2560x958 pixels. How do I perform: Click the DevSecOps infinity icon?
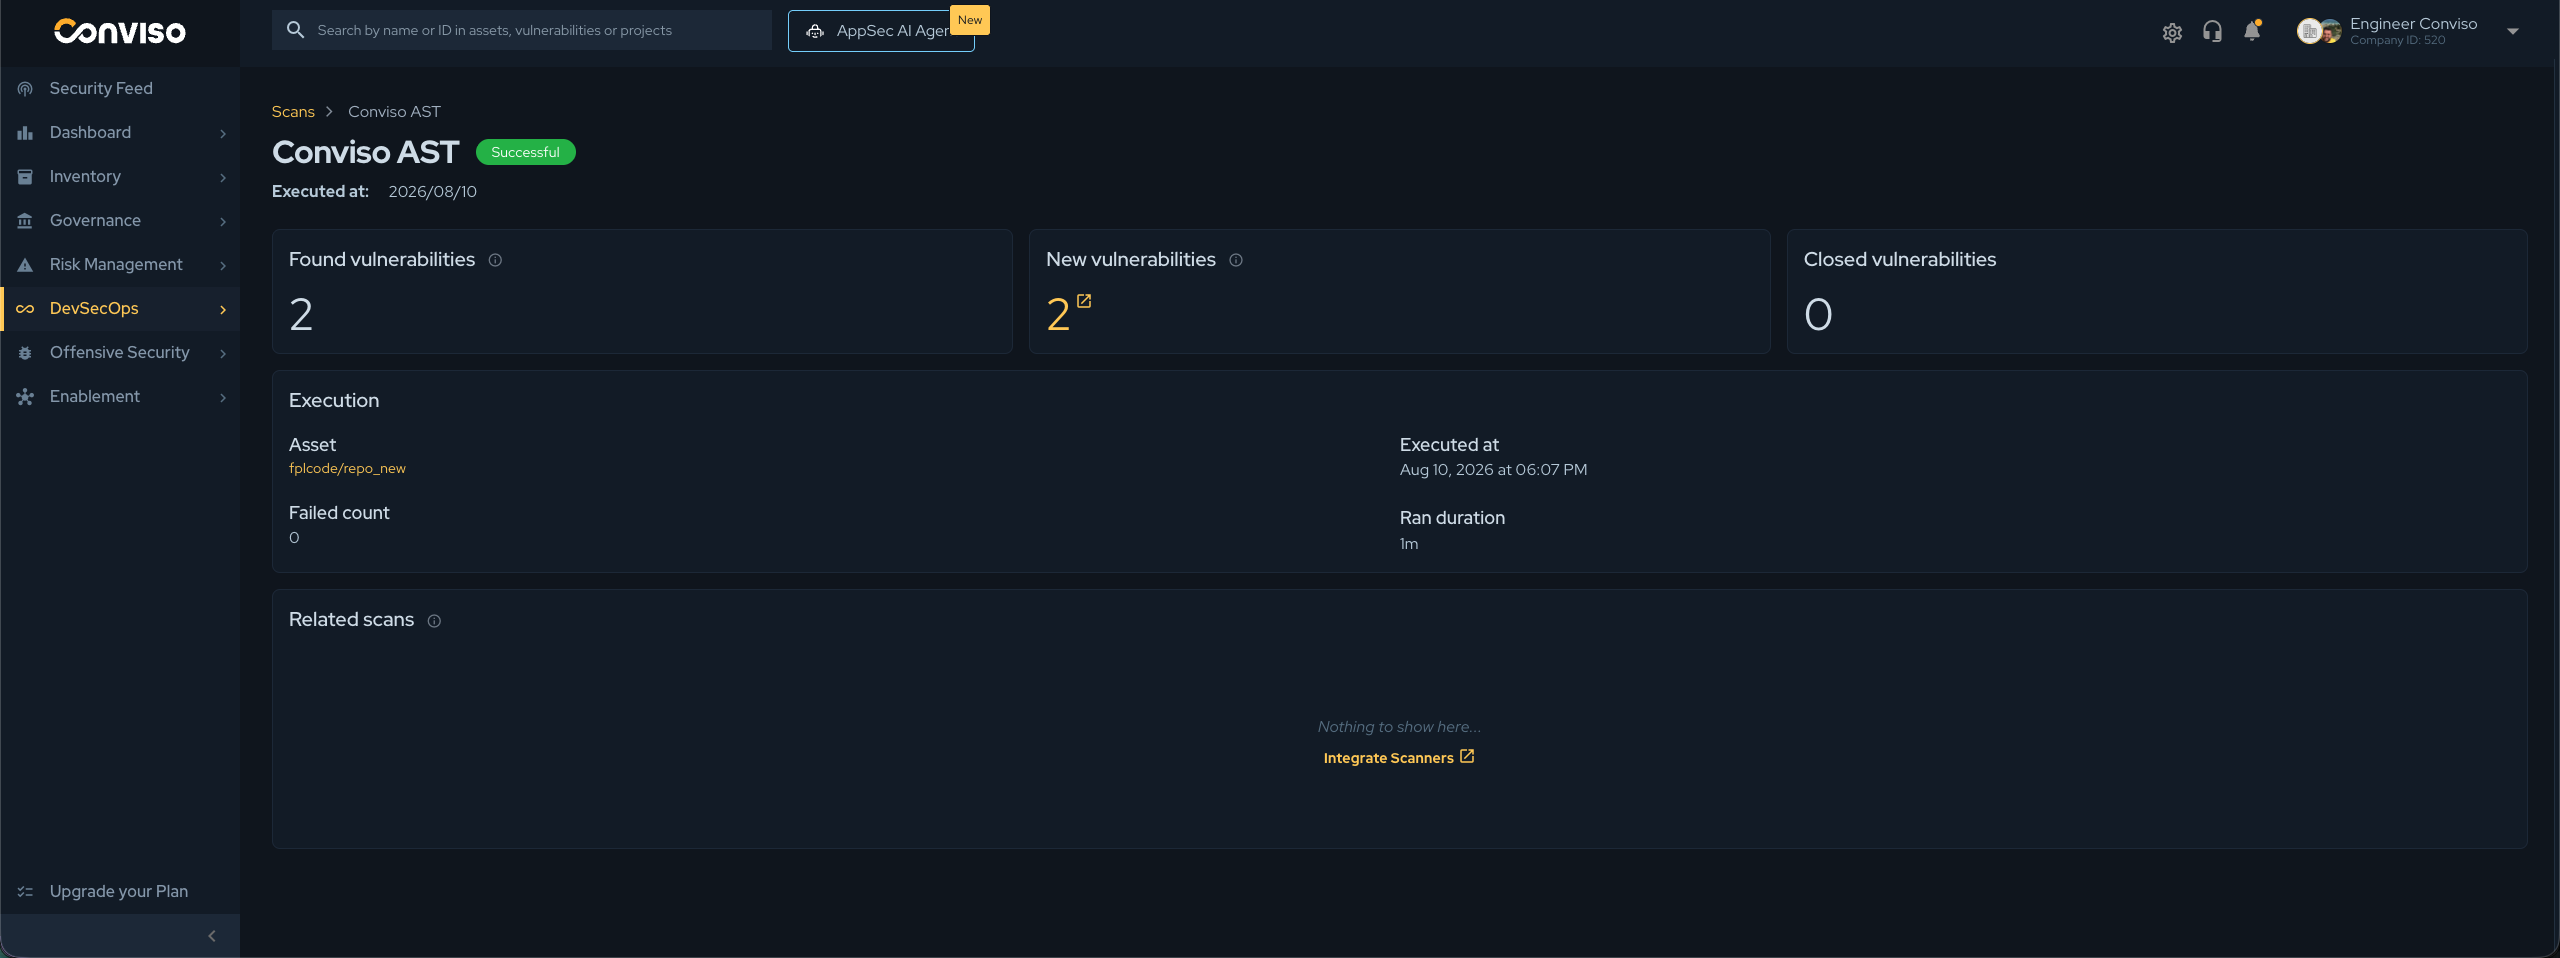pos(25,309)
